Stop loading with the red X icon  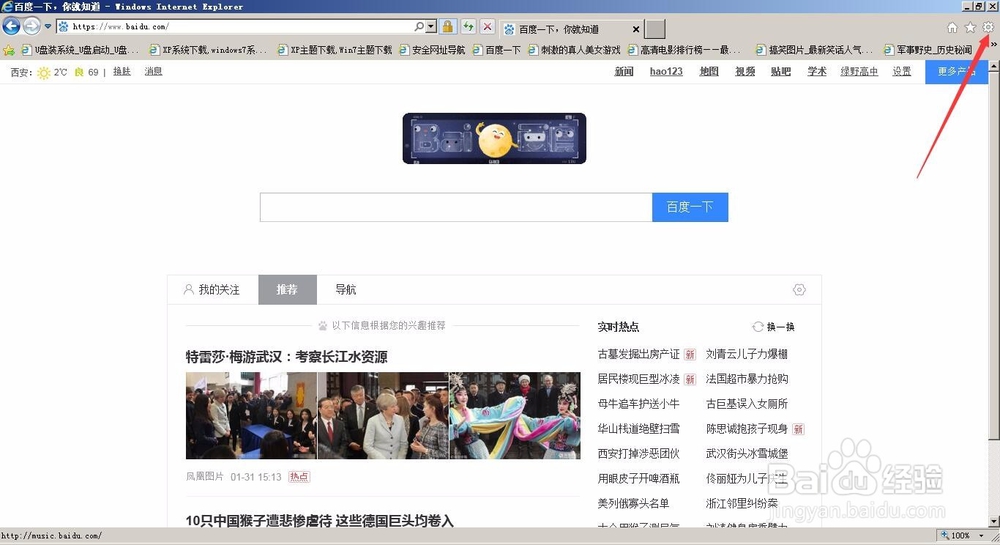click(487, 27)
